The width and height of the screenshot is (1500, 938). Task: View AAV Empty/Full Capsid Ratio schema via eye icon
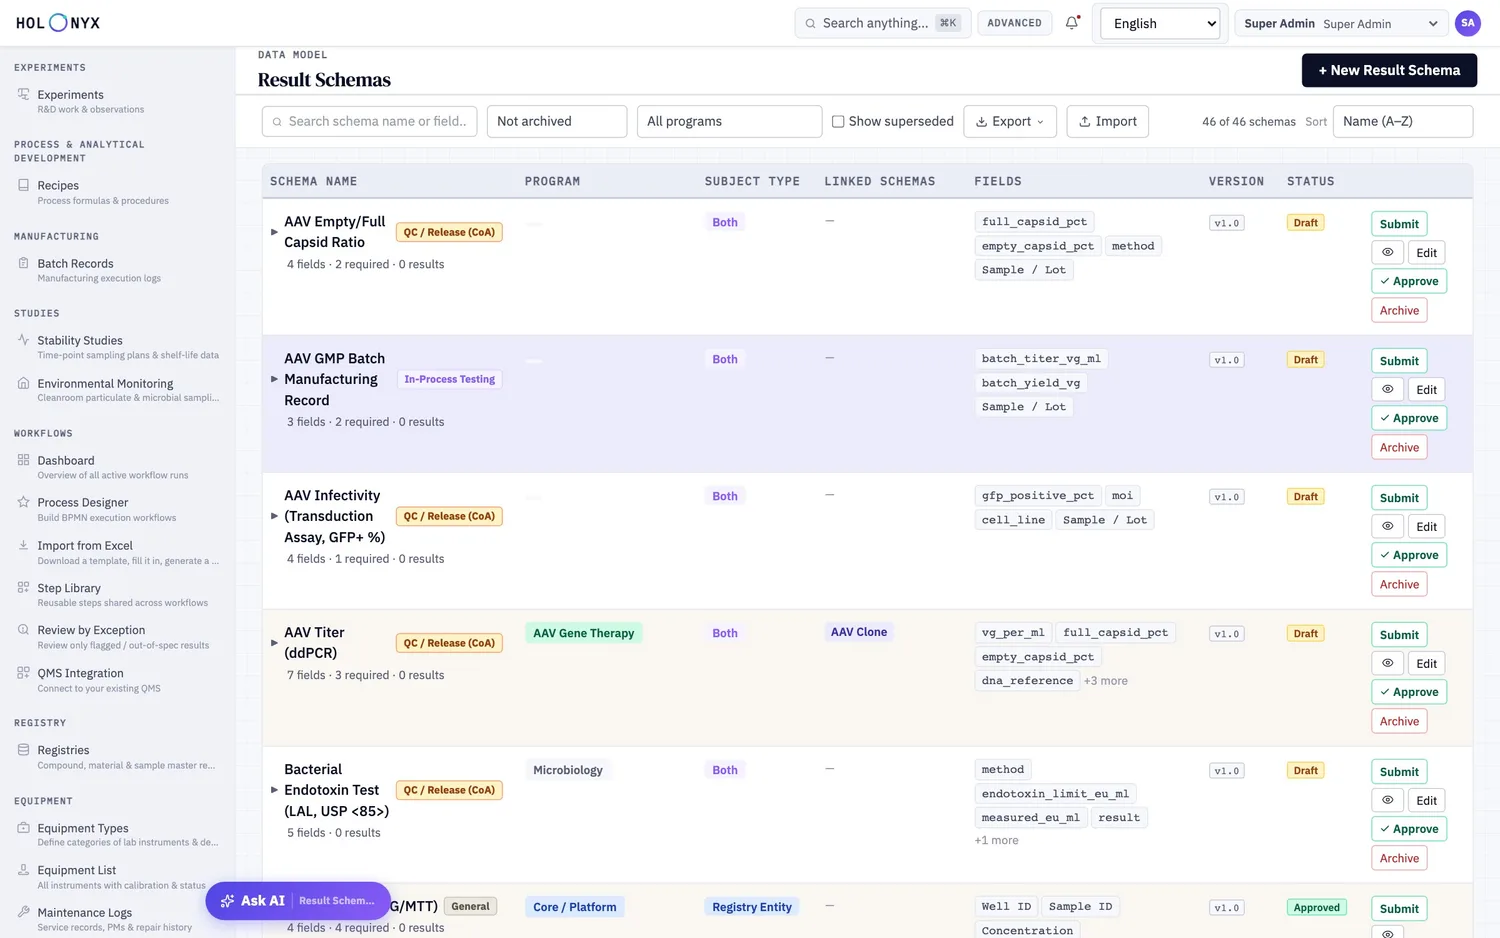click(x=1387, y=252)
